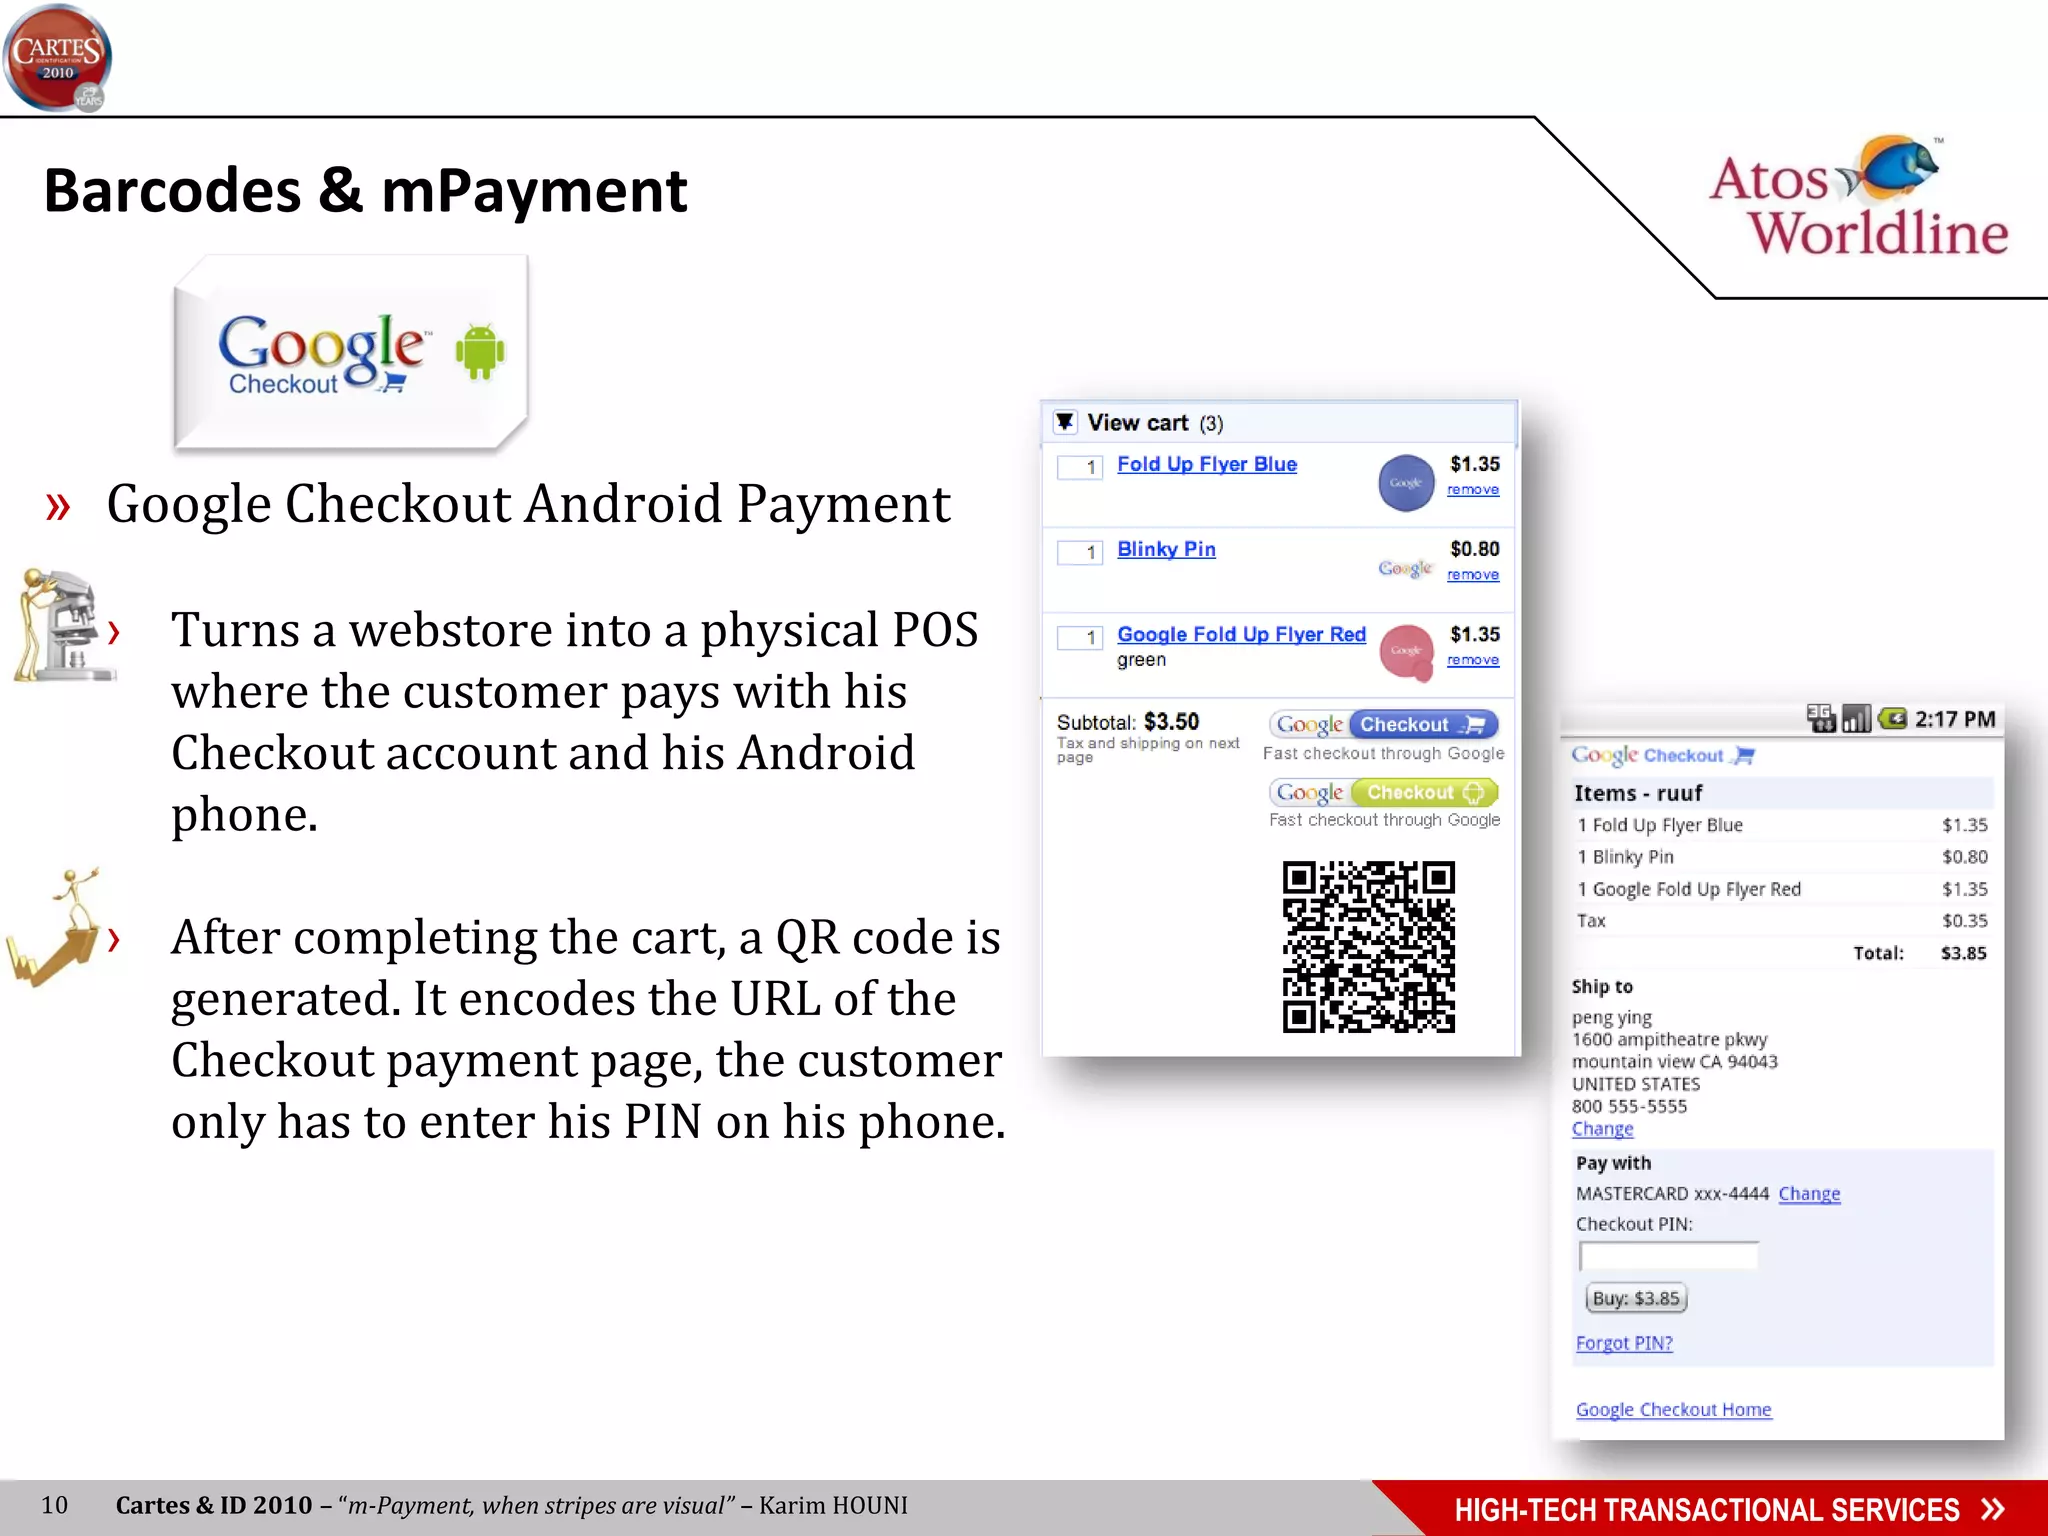Viewport: 2048px width, 1536px height.
Task: Click the 3G network status icon
Action: (1821, 718)
